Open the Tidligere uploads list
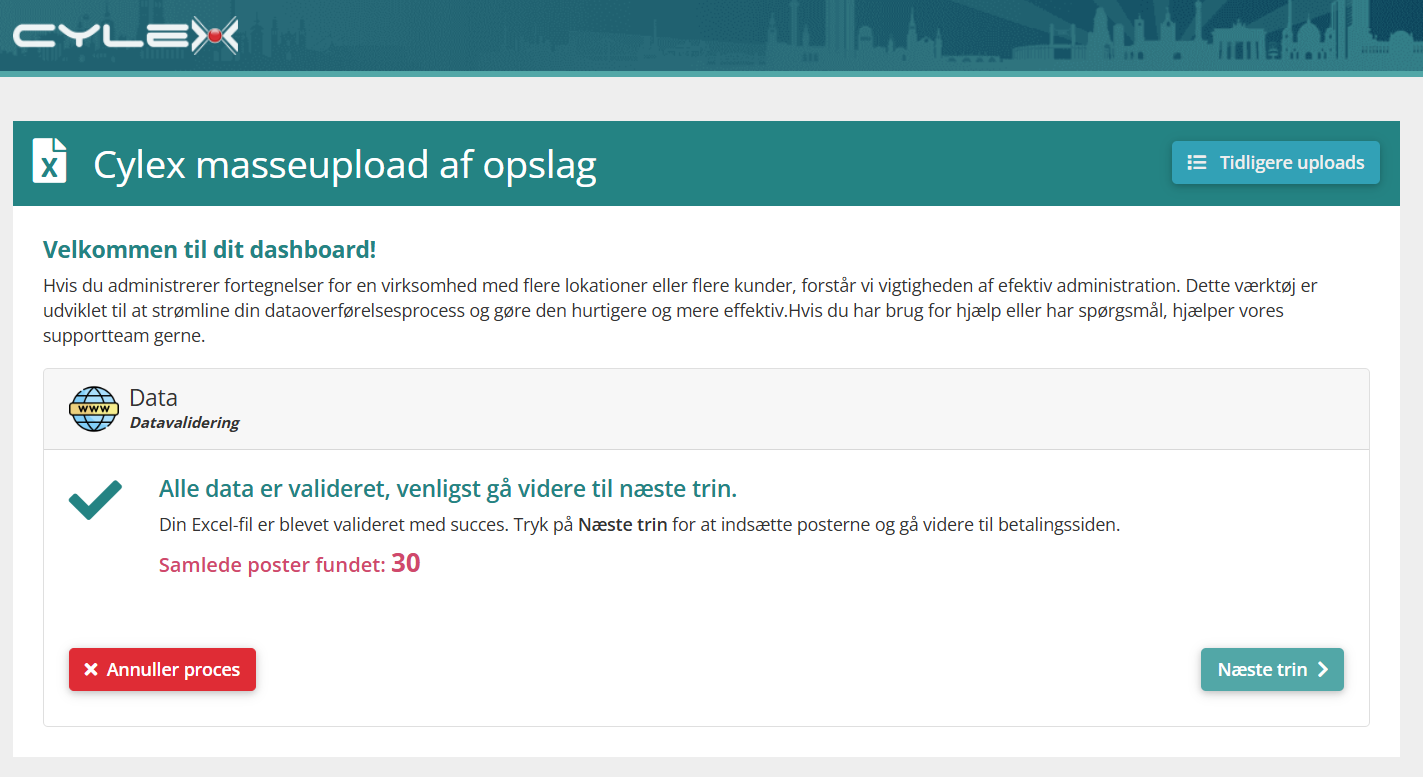Viewport: 1423px width, 777px height. 1275,163
